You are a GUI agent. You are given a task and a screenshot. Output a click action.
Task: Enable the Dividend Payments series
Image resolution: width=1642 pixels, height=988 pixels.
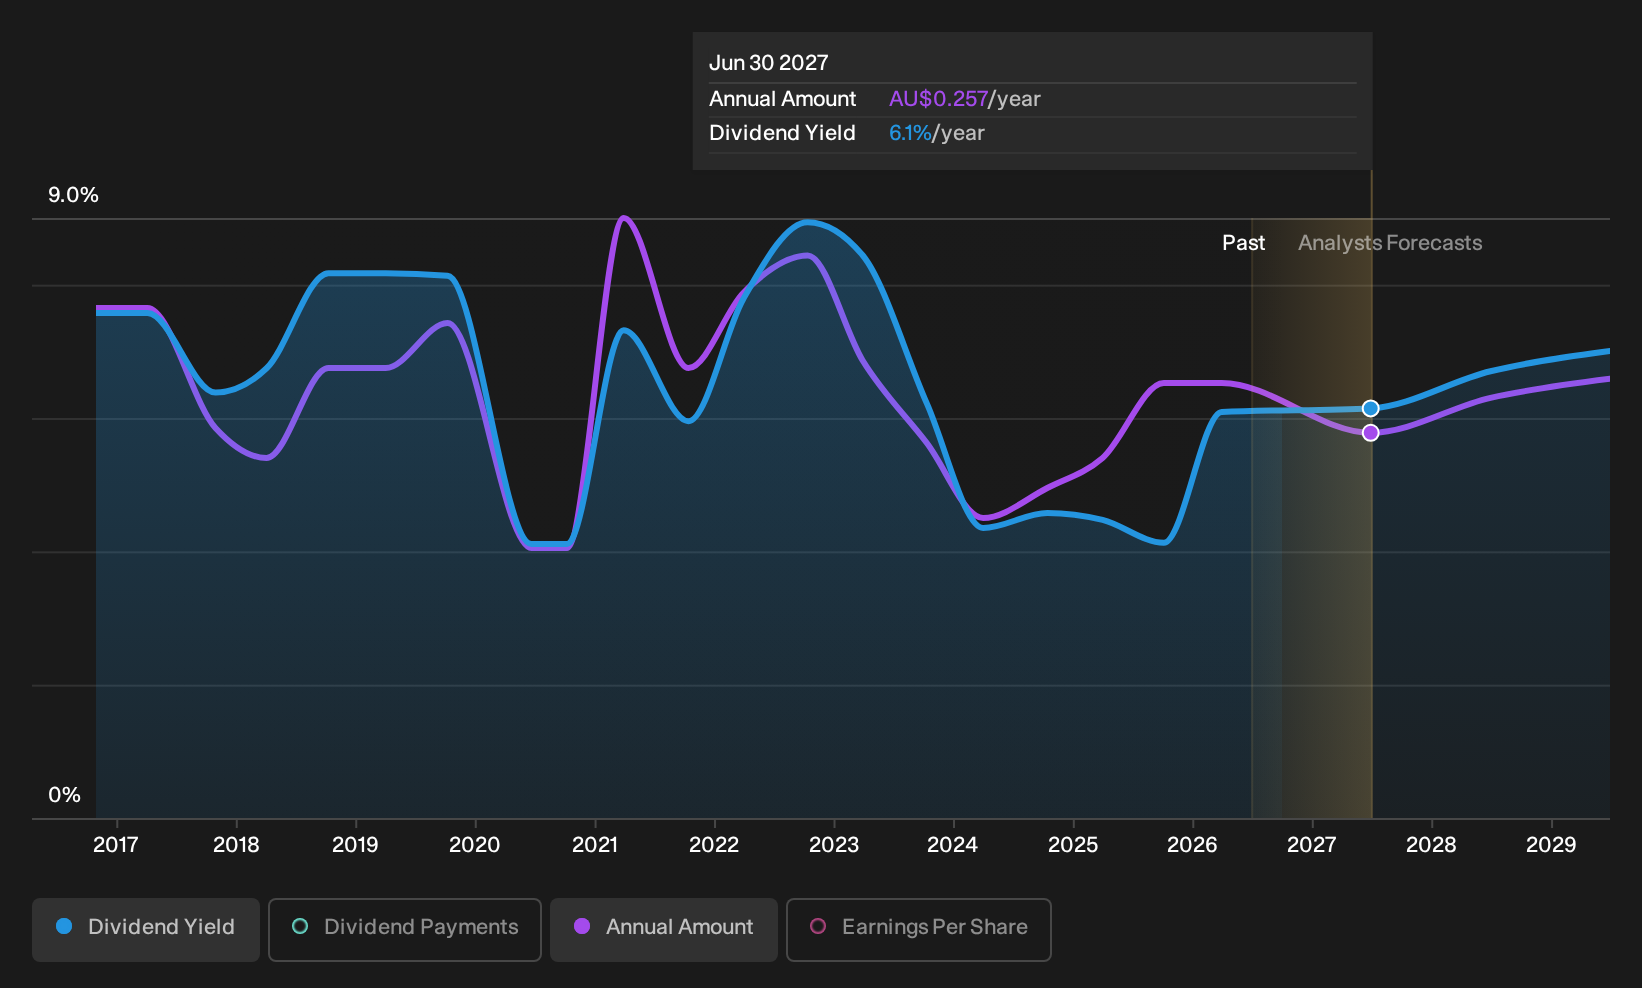pos(405,930)
